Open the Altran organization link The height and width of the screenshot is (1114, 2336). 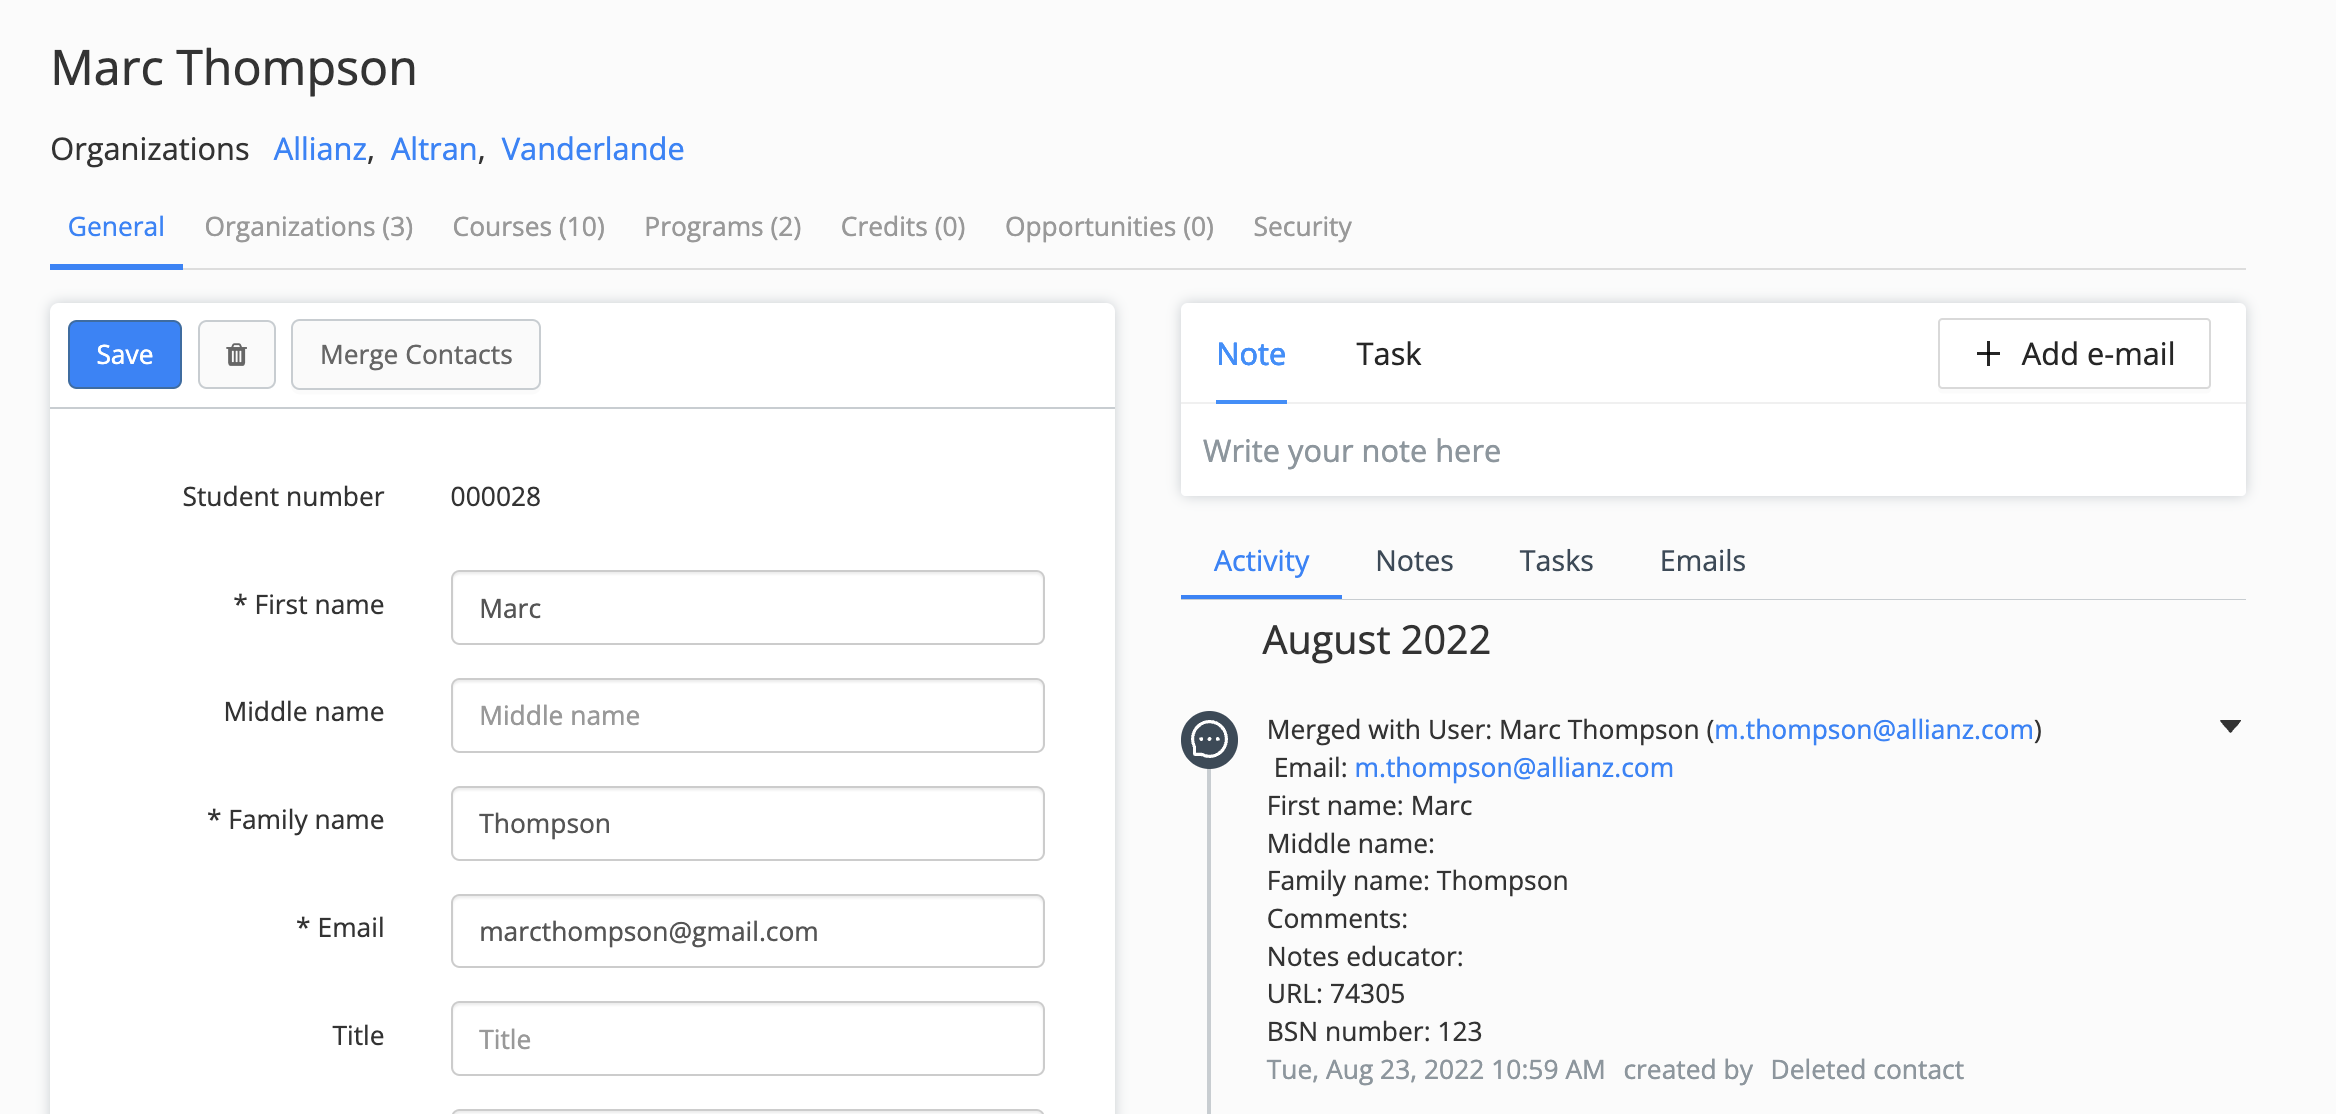tap(434, 149)
